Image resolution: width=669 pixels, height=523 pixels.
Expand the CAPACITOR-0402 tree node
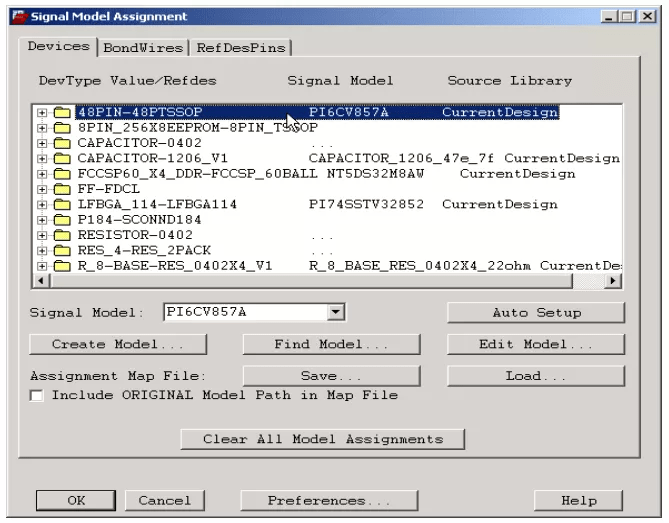[42, 143]
